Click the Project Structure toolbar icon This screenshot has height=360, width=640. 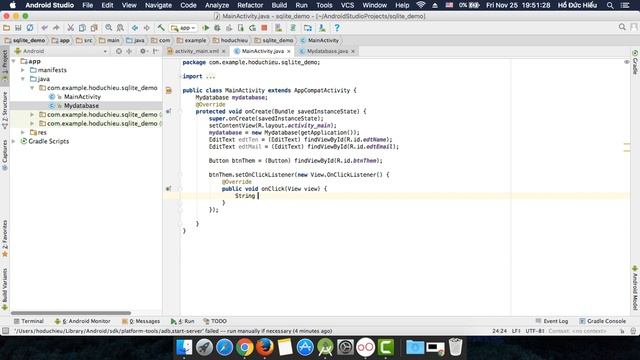tap(307, 28)
